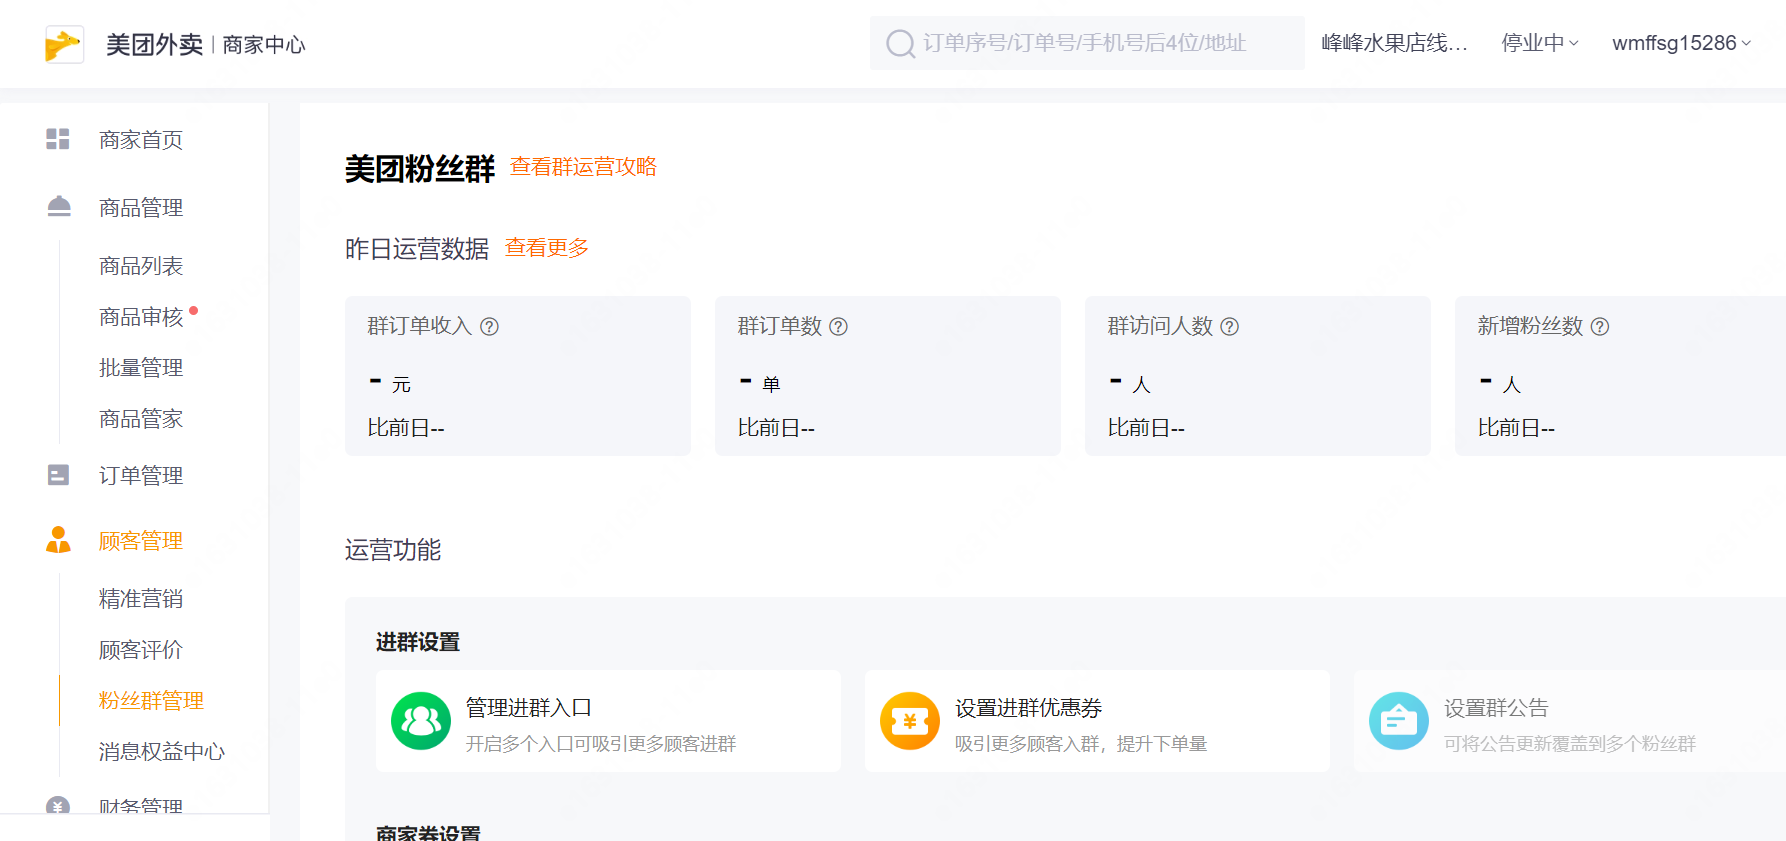Click orange 设置进群优惠券 coupon icon

click(910, 721)
